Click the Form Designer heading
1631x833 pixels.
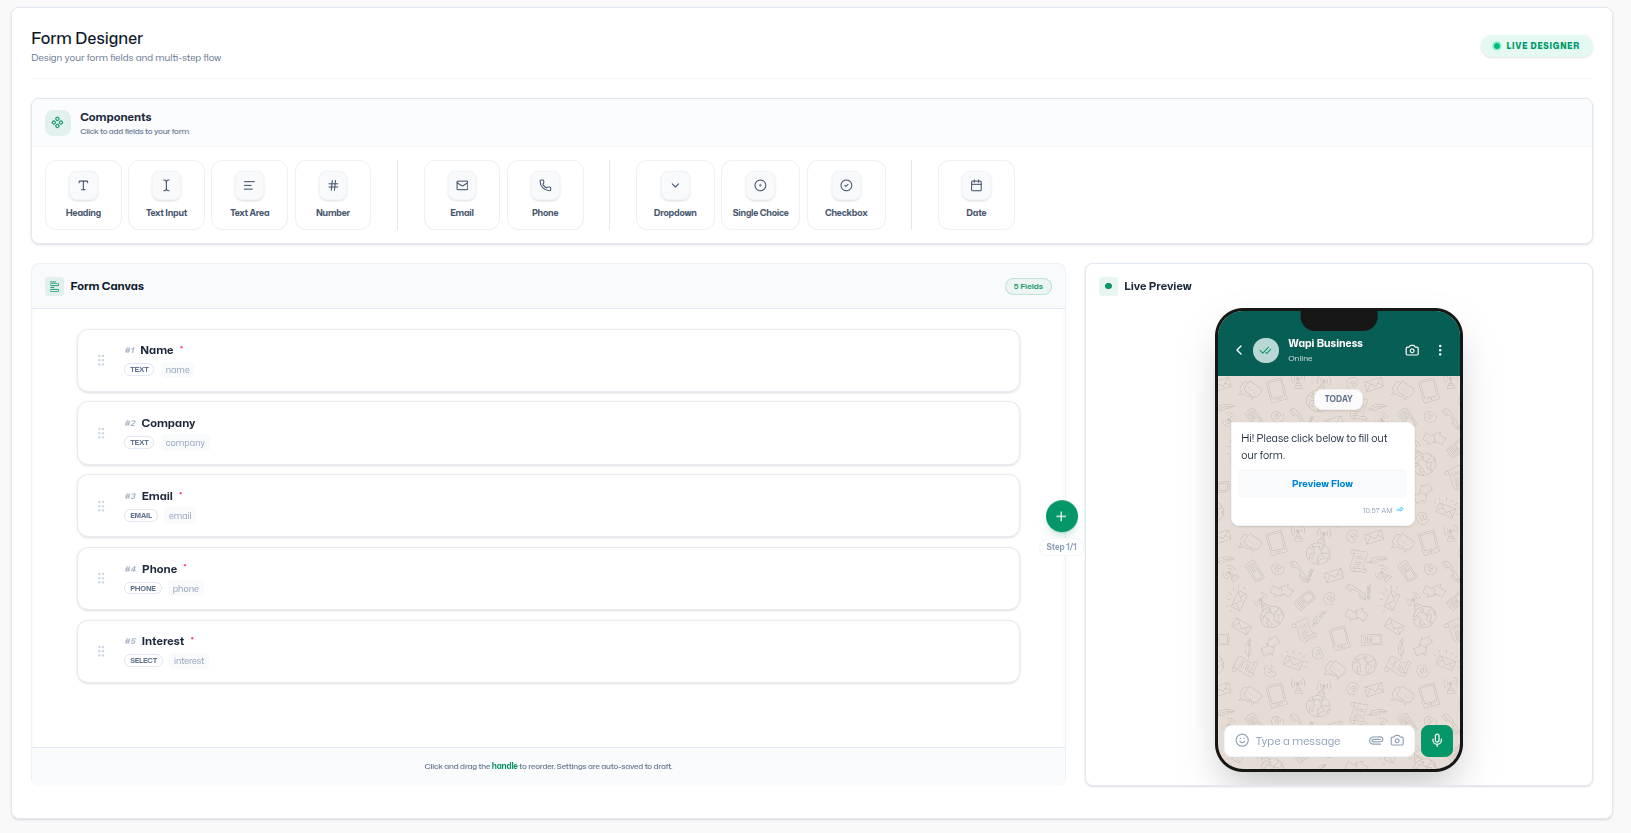pyautogui.click(x=87, y=38)
